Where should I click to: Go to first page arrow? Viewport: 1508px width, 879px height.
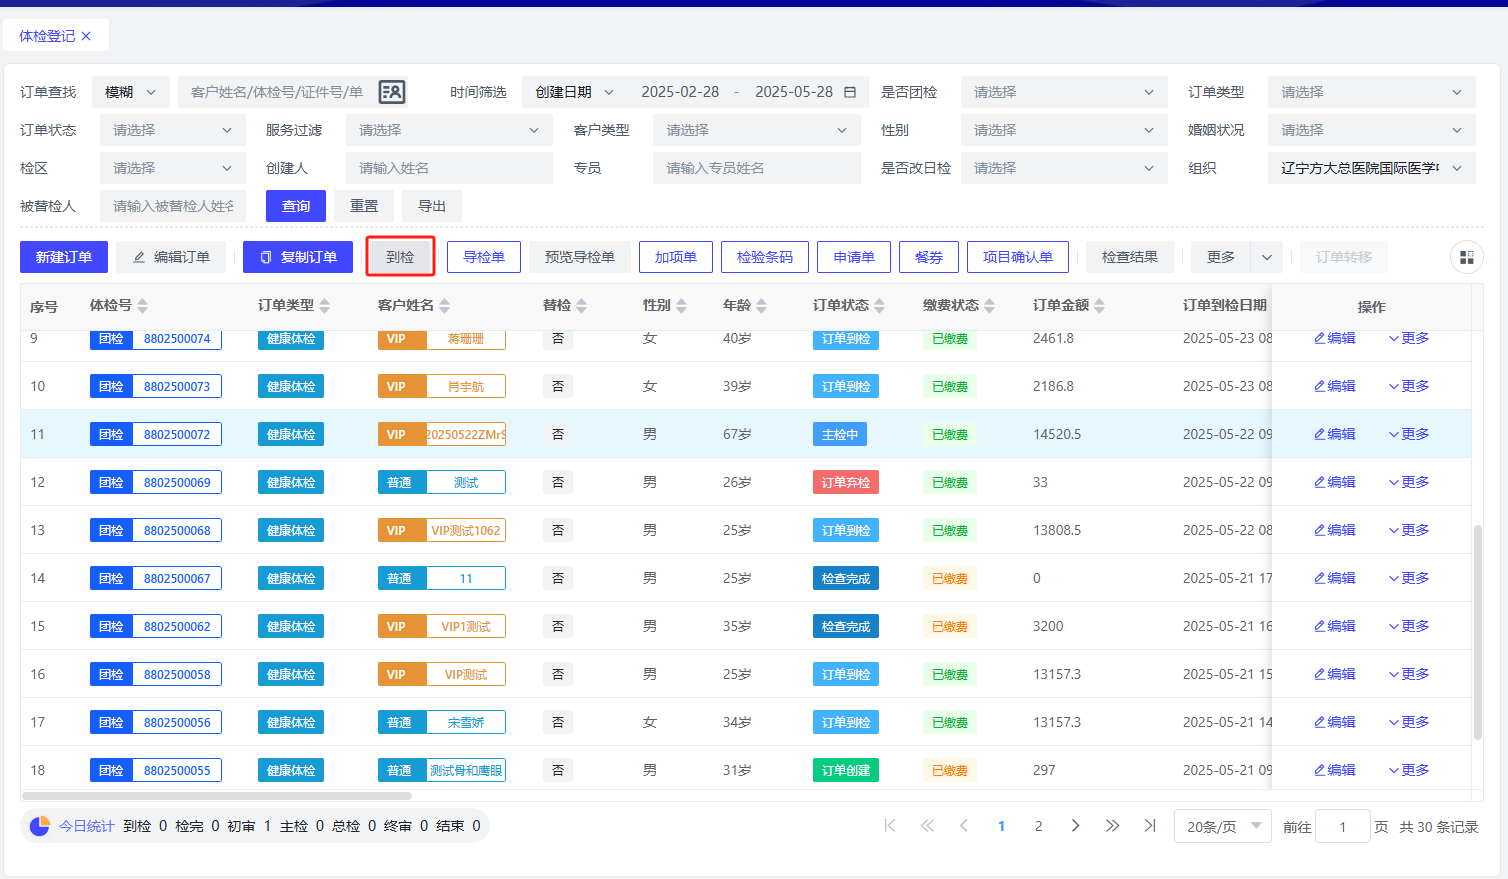click(890, 826)
